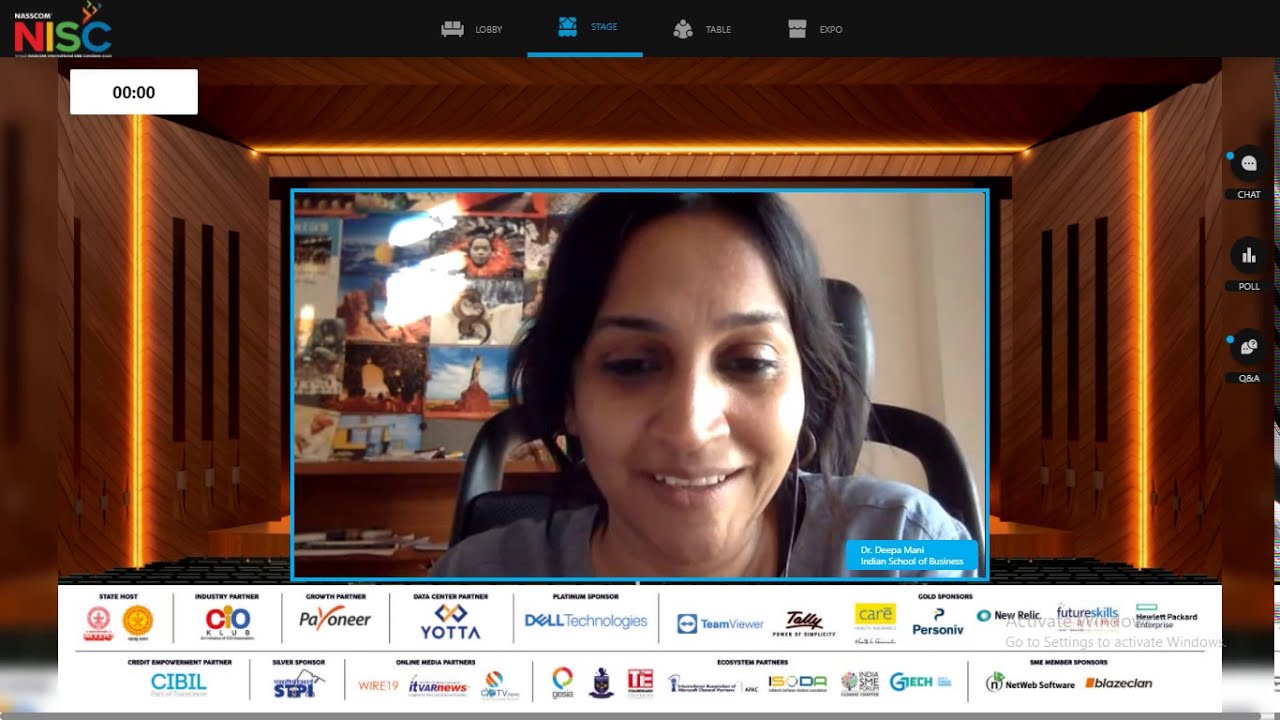Viewport: 1280px width, 720px height.
Task: Click the New Relic sponsor logo
Action: point(1009,616)
